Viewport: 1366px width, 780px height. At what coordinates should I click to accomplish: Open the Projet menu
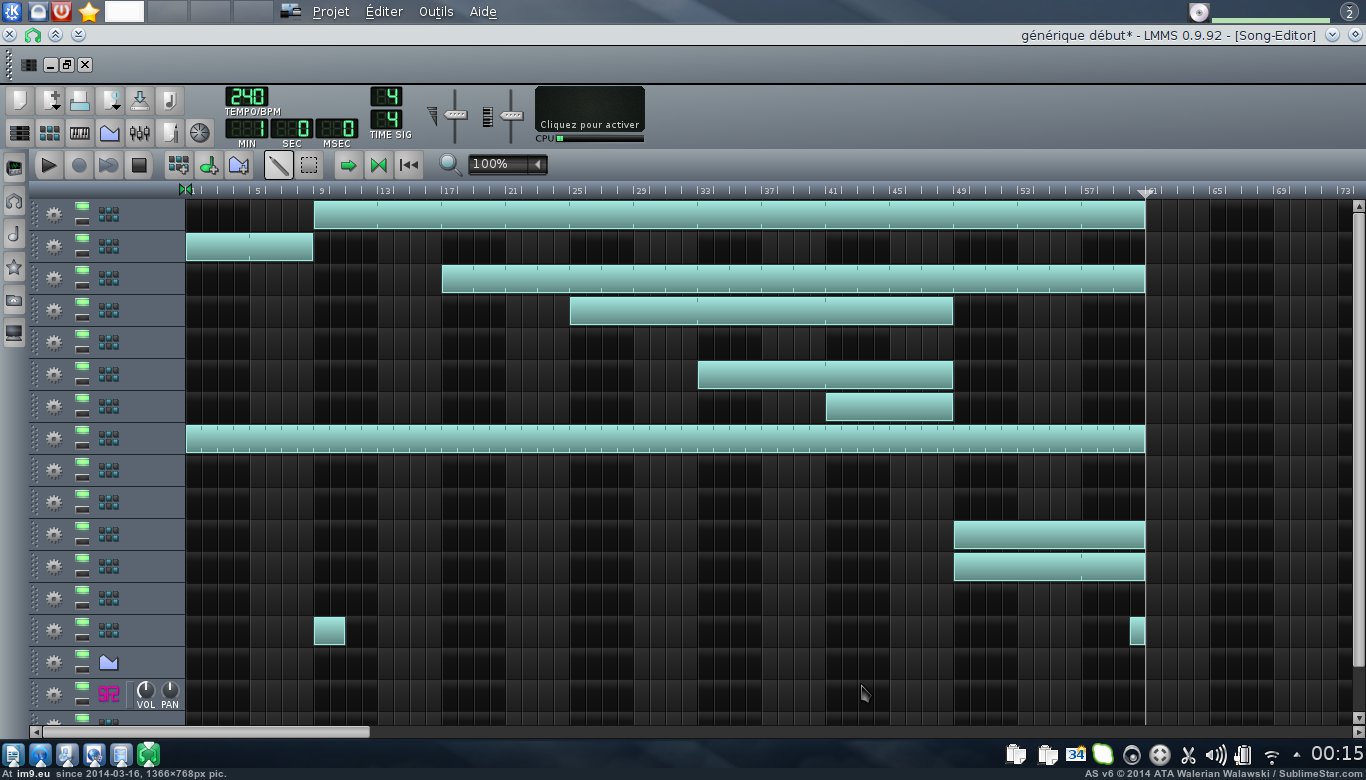pos(331,12)
